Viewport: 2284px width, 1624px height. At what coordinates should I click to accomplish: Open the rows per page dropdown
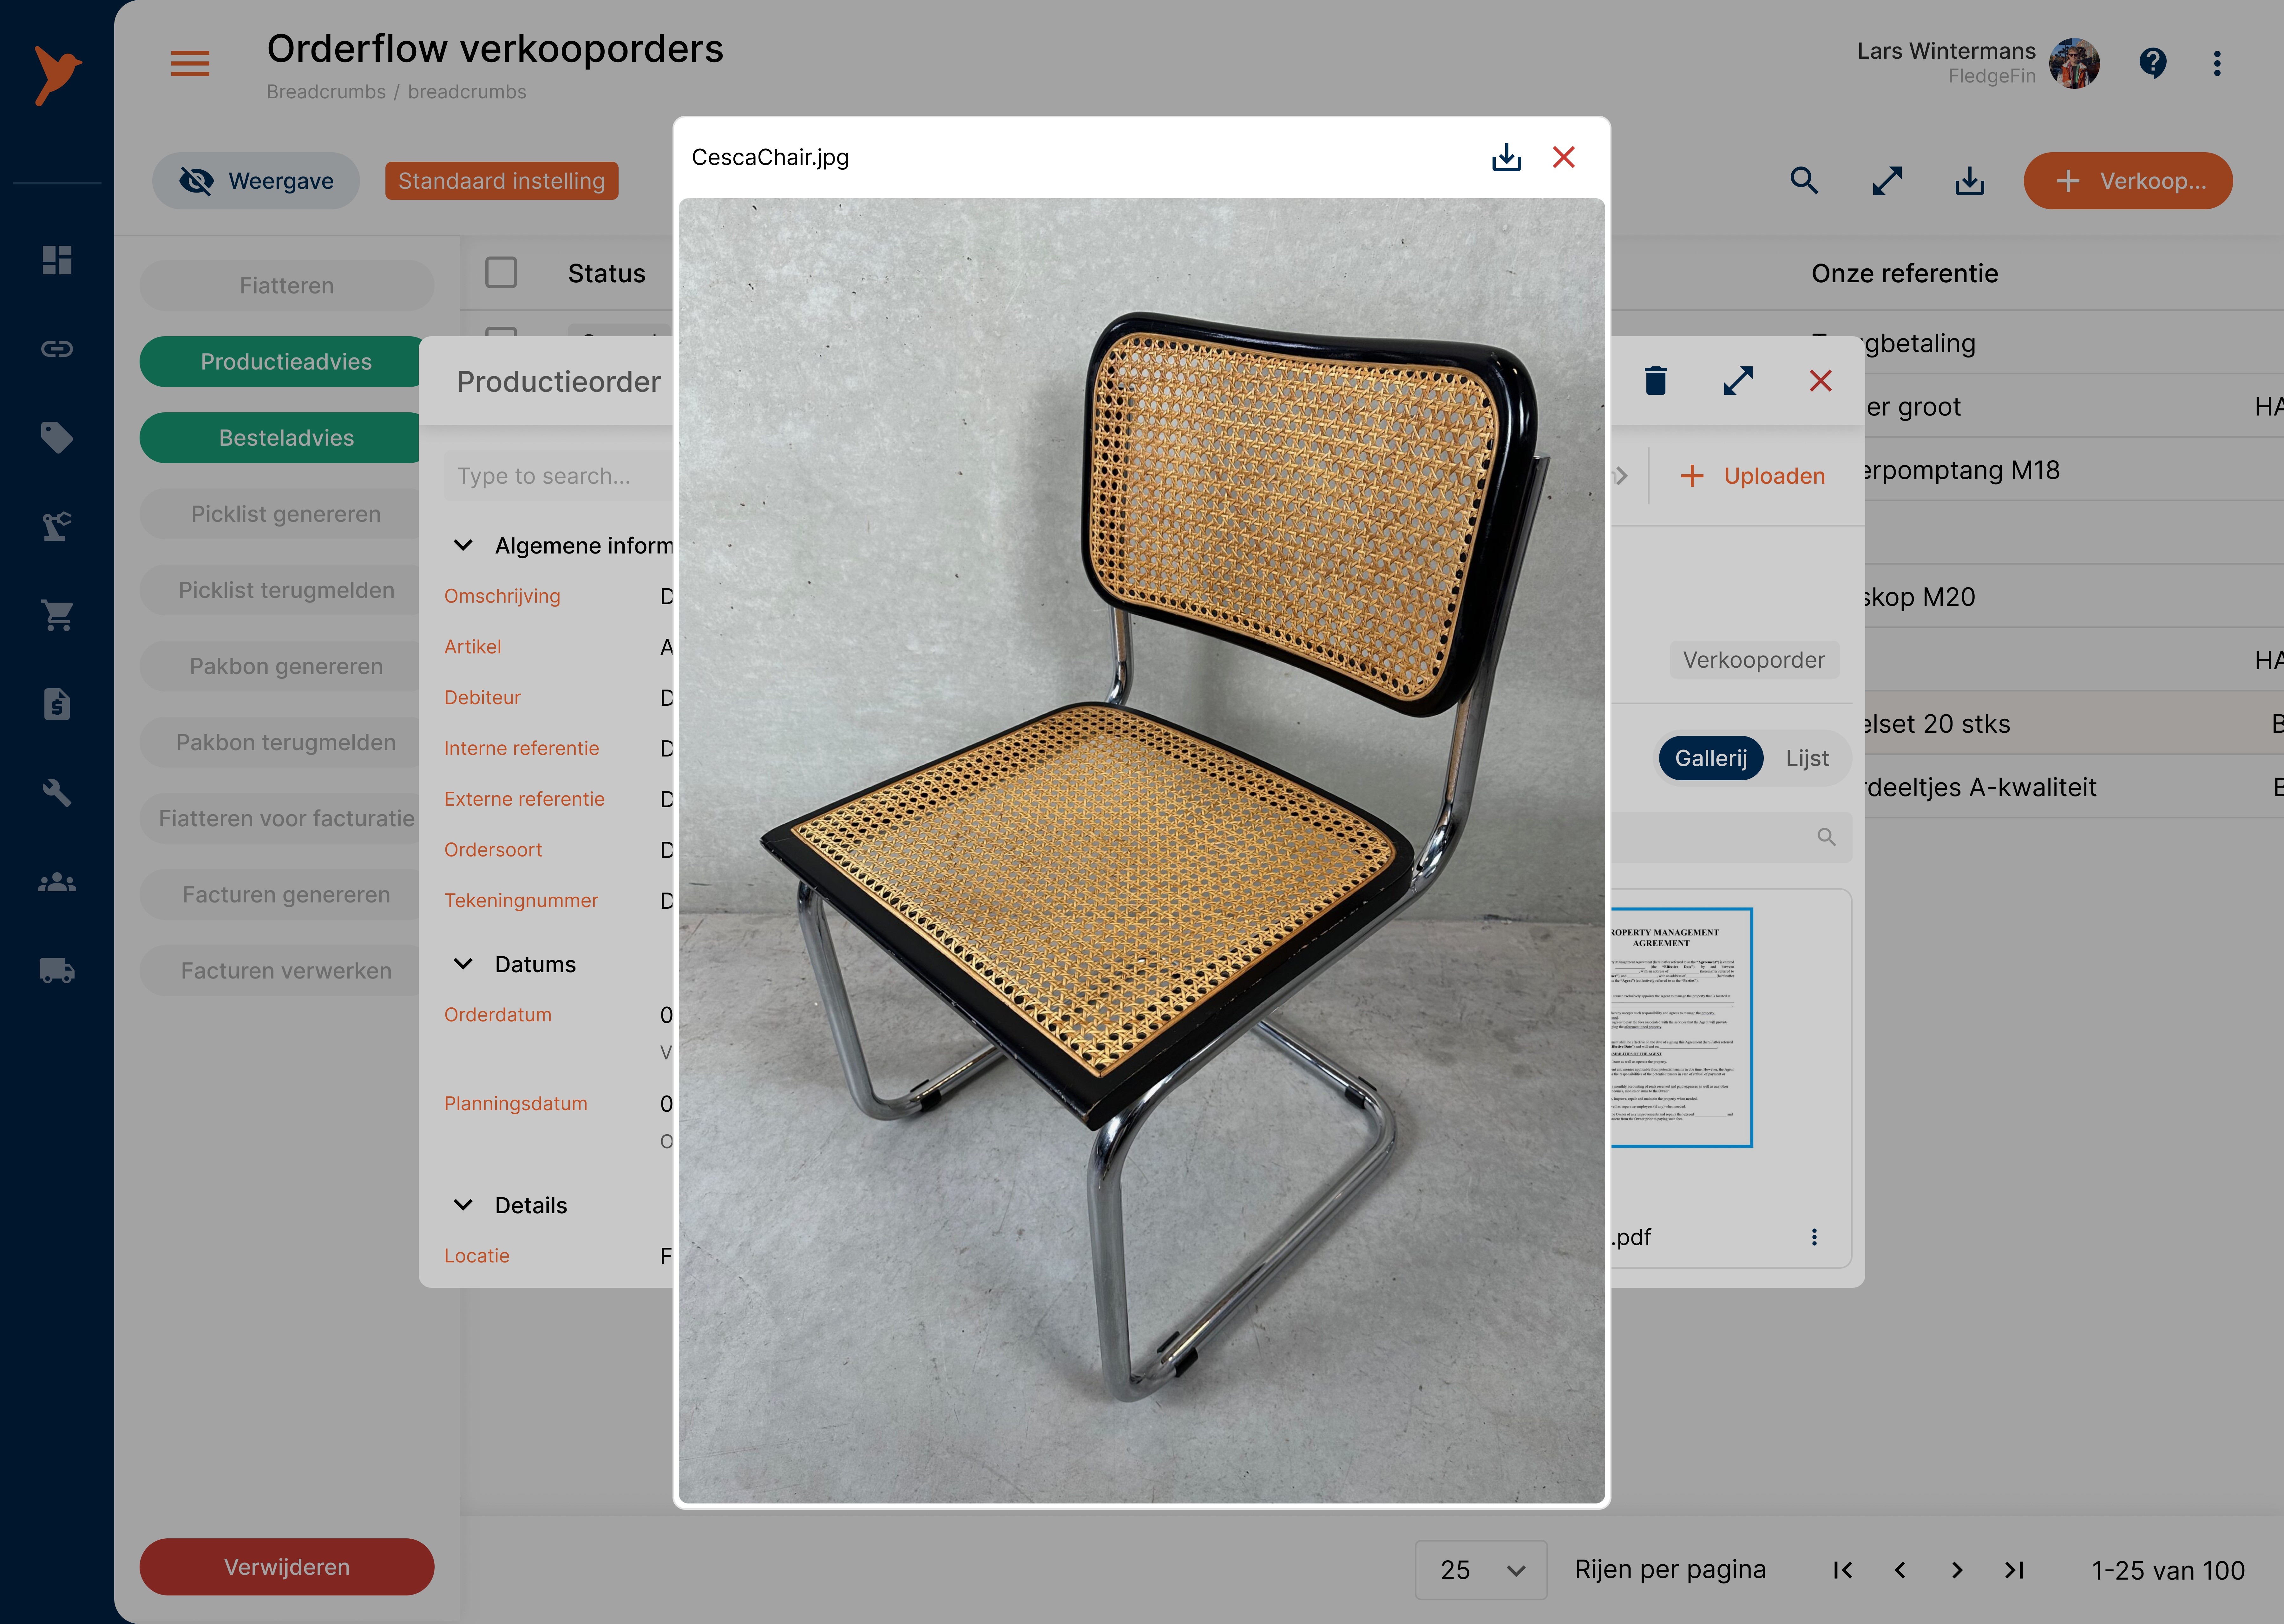pos(1481,1570)
